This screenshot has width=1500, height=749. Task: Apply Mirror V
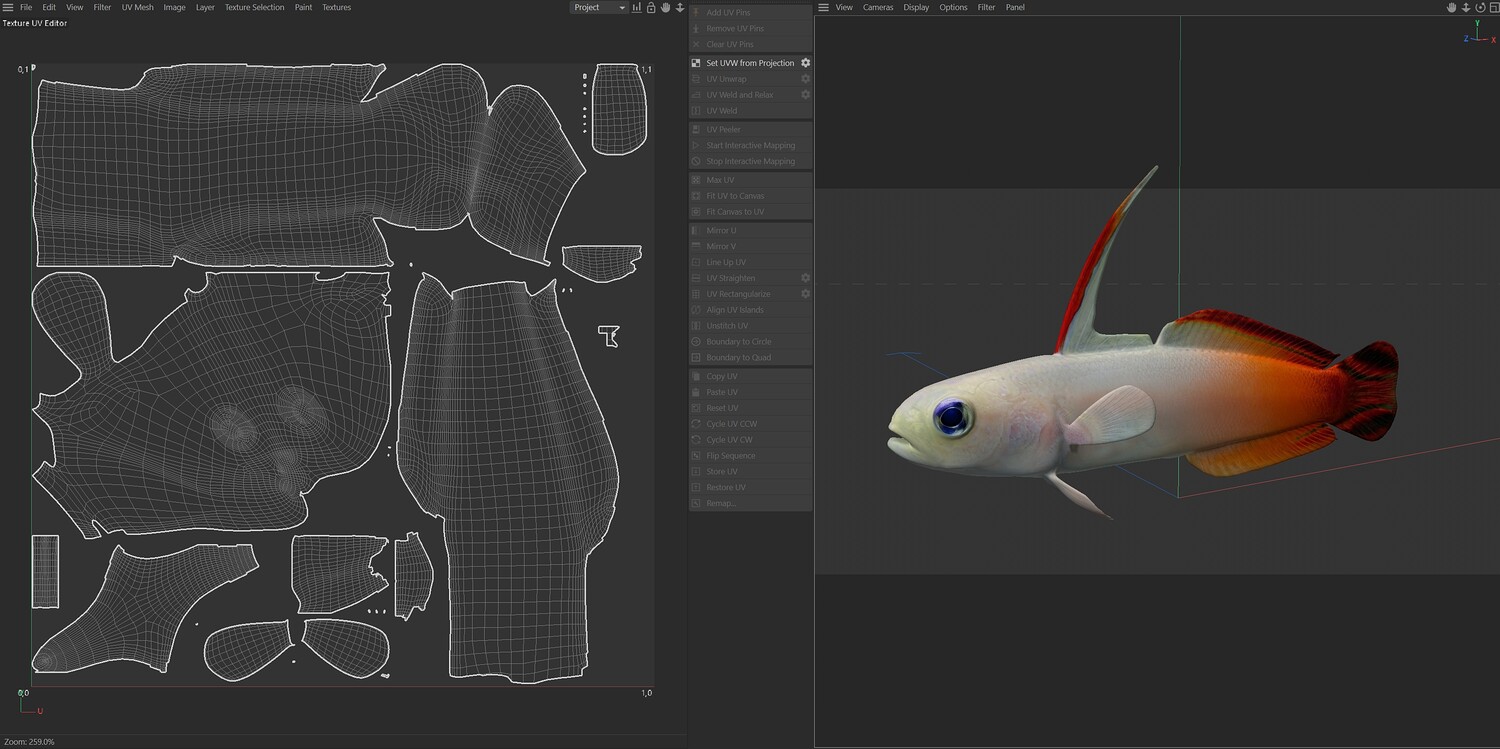click(750, 246)
